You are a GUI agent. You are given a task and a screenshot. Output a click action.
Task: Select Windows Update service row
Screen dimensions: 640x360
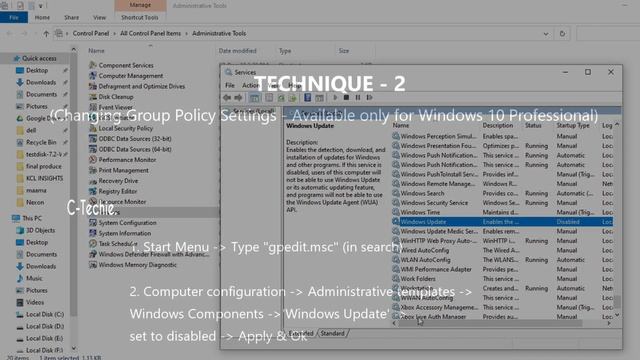tap(502, 222)
